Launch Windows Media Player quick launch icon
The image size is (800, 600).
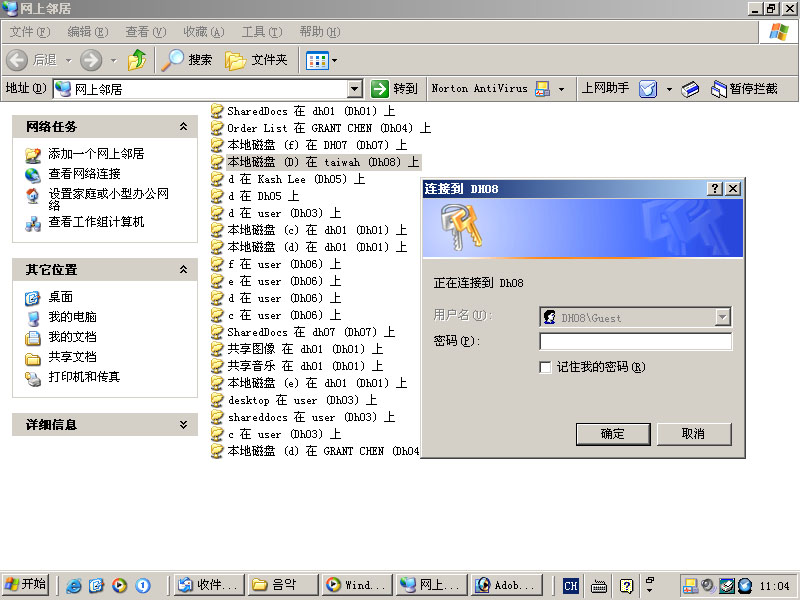click(x=119, y=585)
